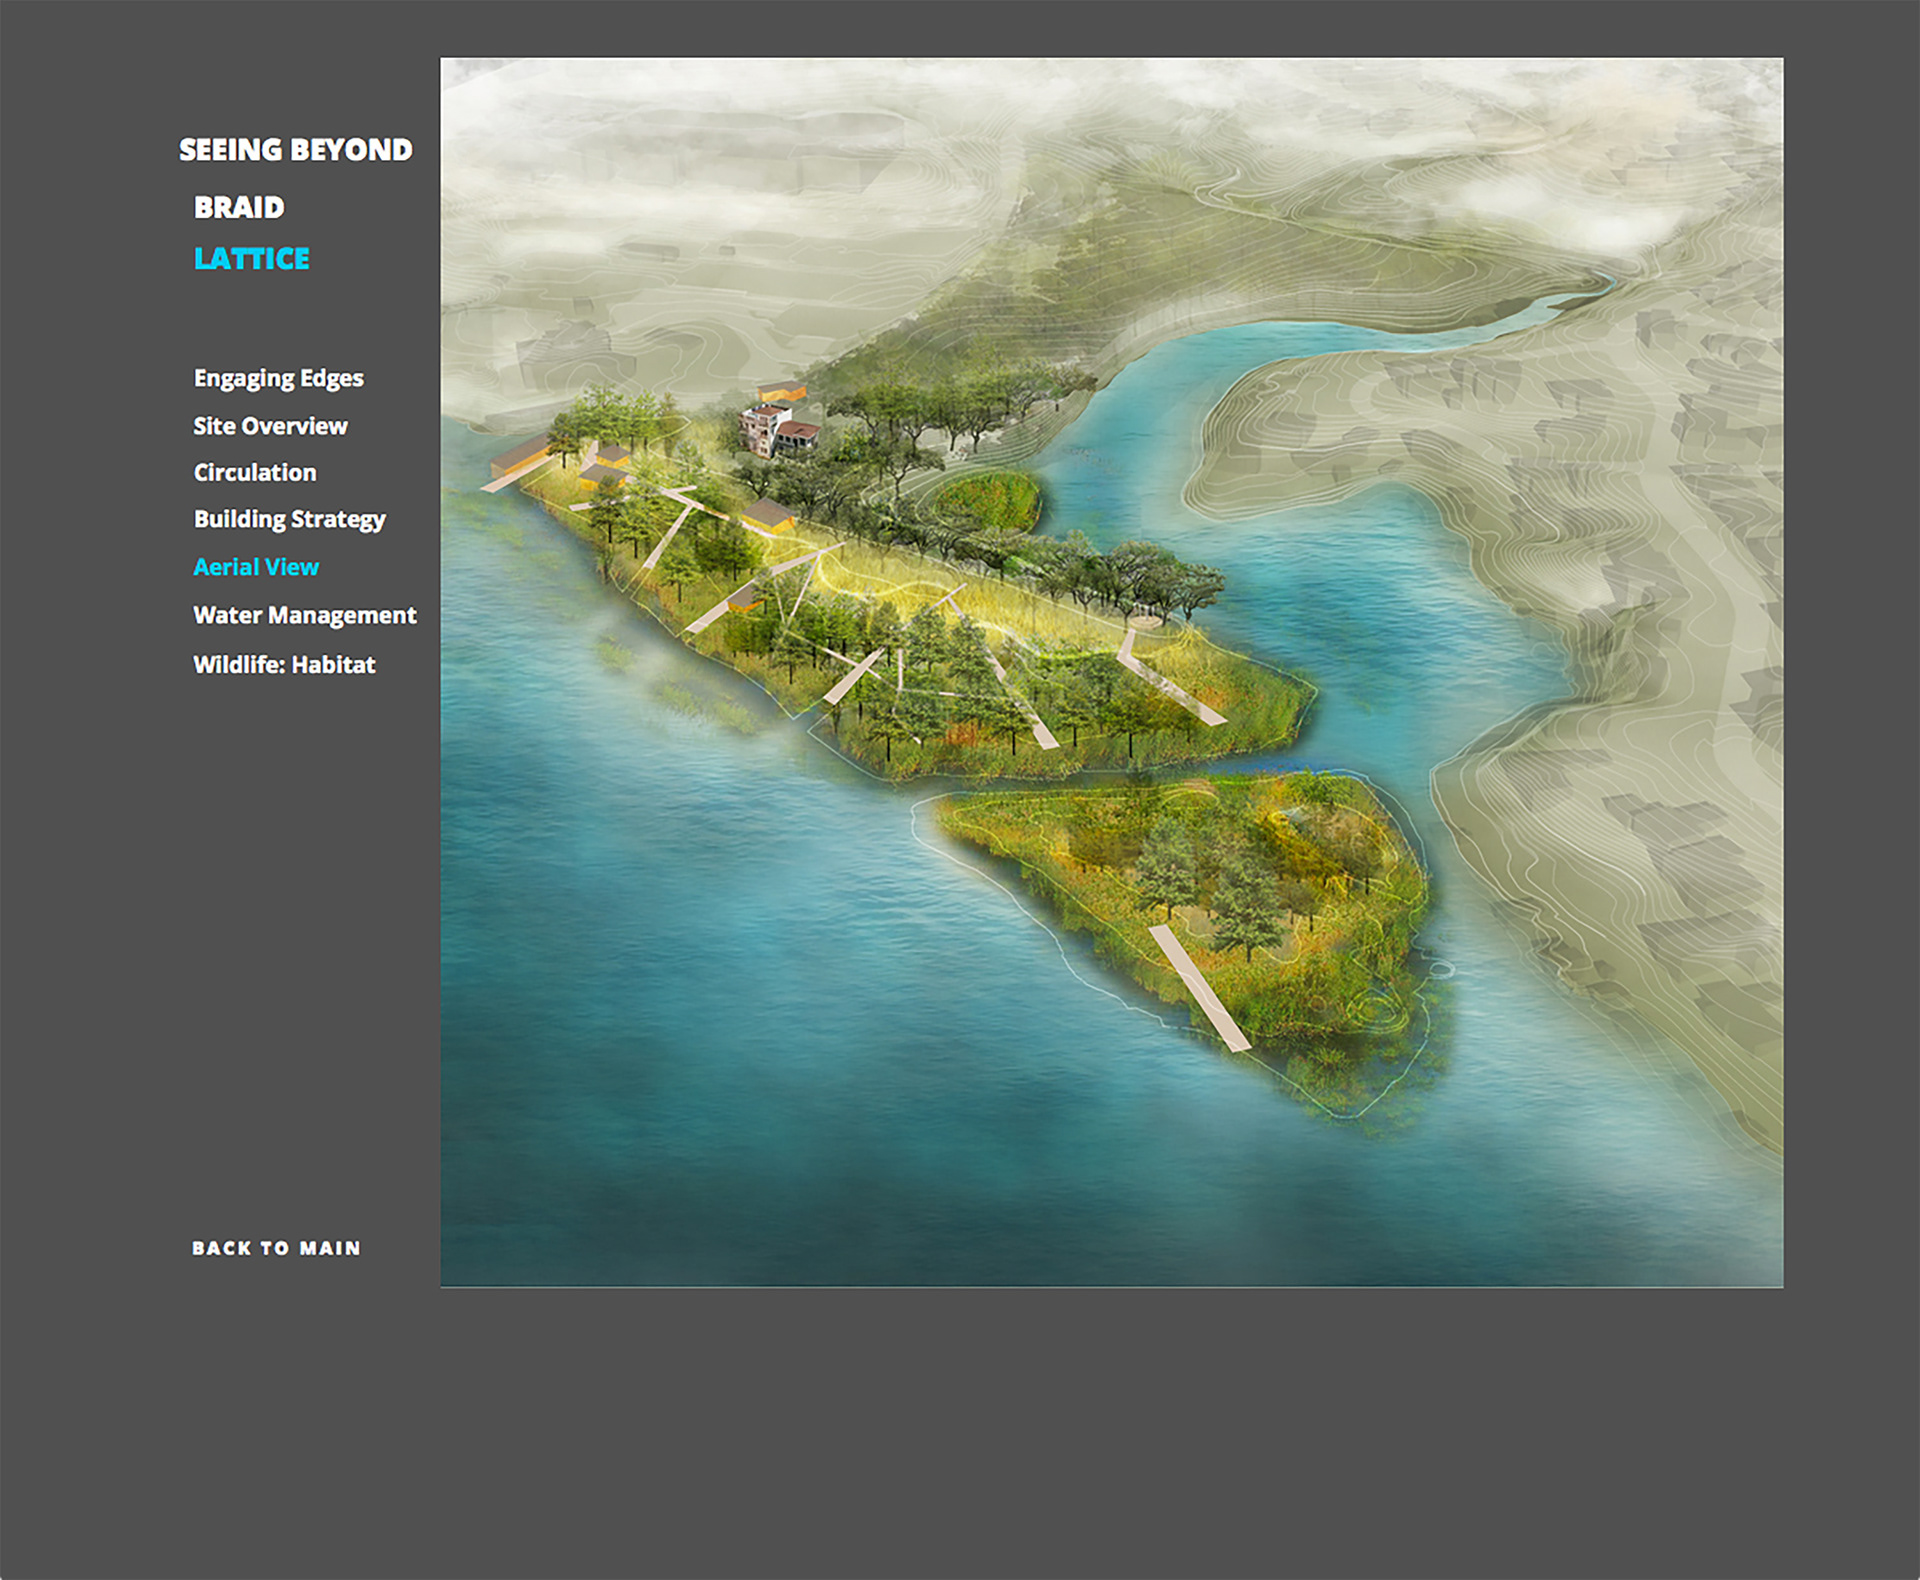Click the SEEING BEYOND site title
The height and width of the screenshot is (1580, 1920).
click(295, 150)
